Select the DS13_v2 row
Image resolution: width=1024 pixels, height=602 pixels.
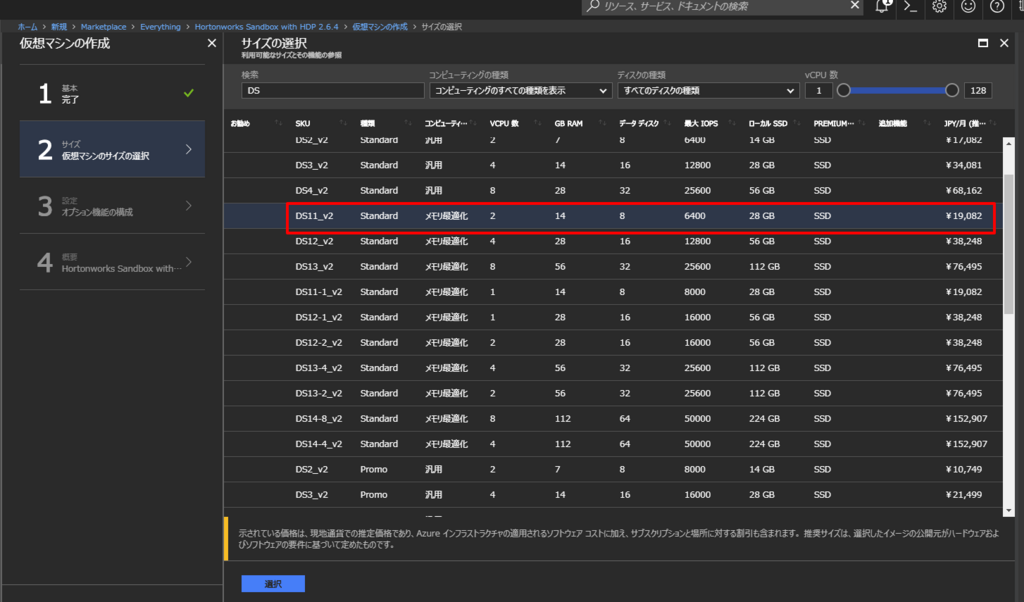click(614, 267)
